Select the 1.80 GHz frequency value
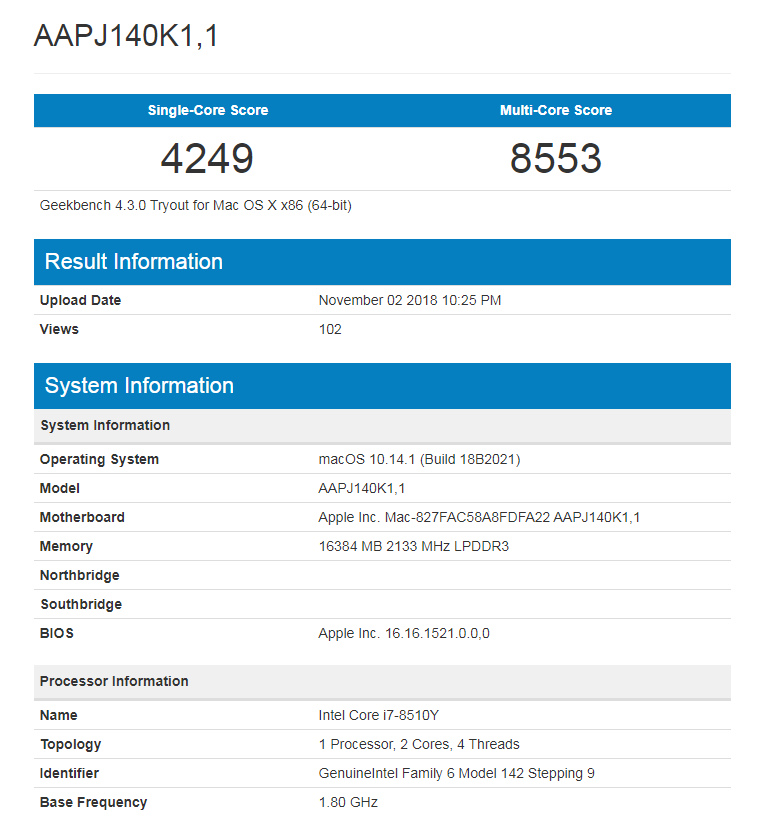 coord(348,802)
